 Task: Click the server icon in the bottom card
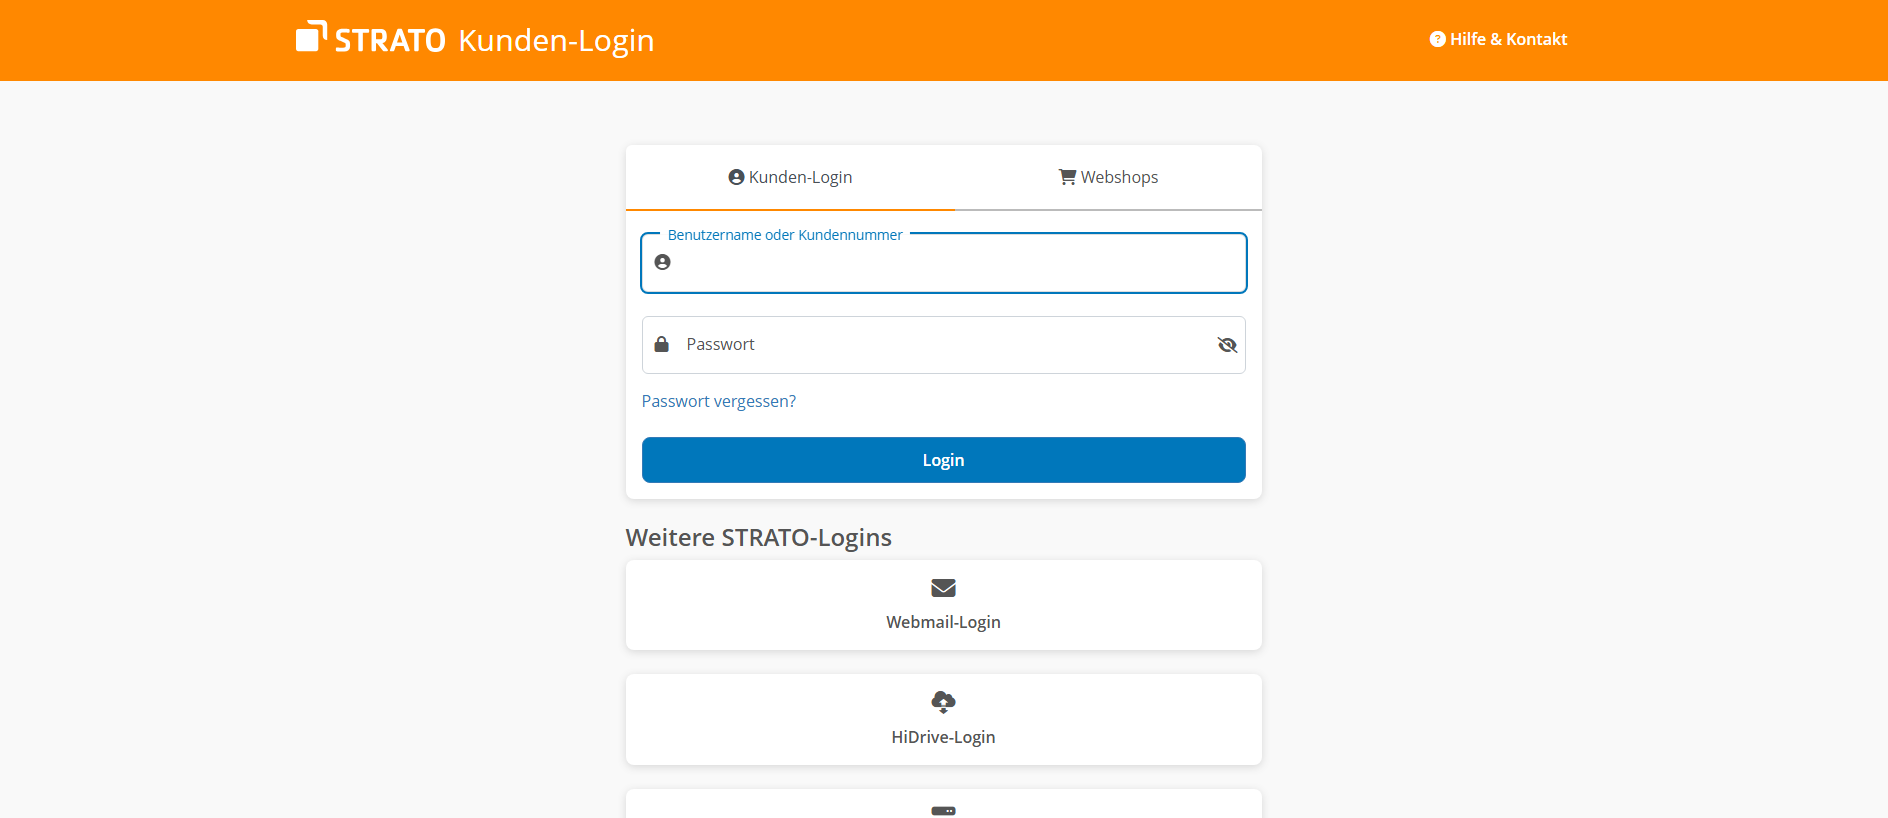pos(943,811)
